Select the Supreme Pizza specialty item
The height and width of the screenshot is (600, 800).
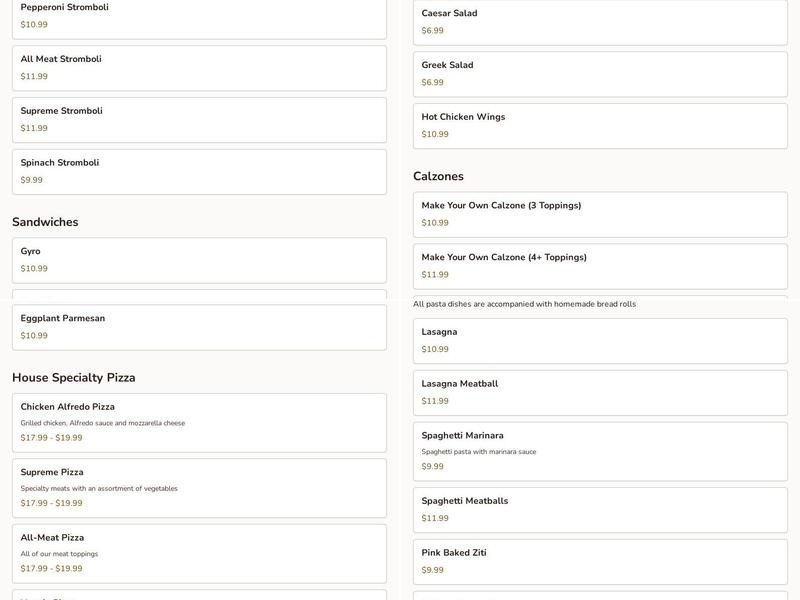pyautogui.click(x=199, y=488)
